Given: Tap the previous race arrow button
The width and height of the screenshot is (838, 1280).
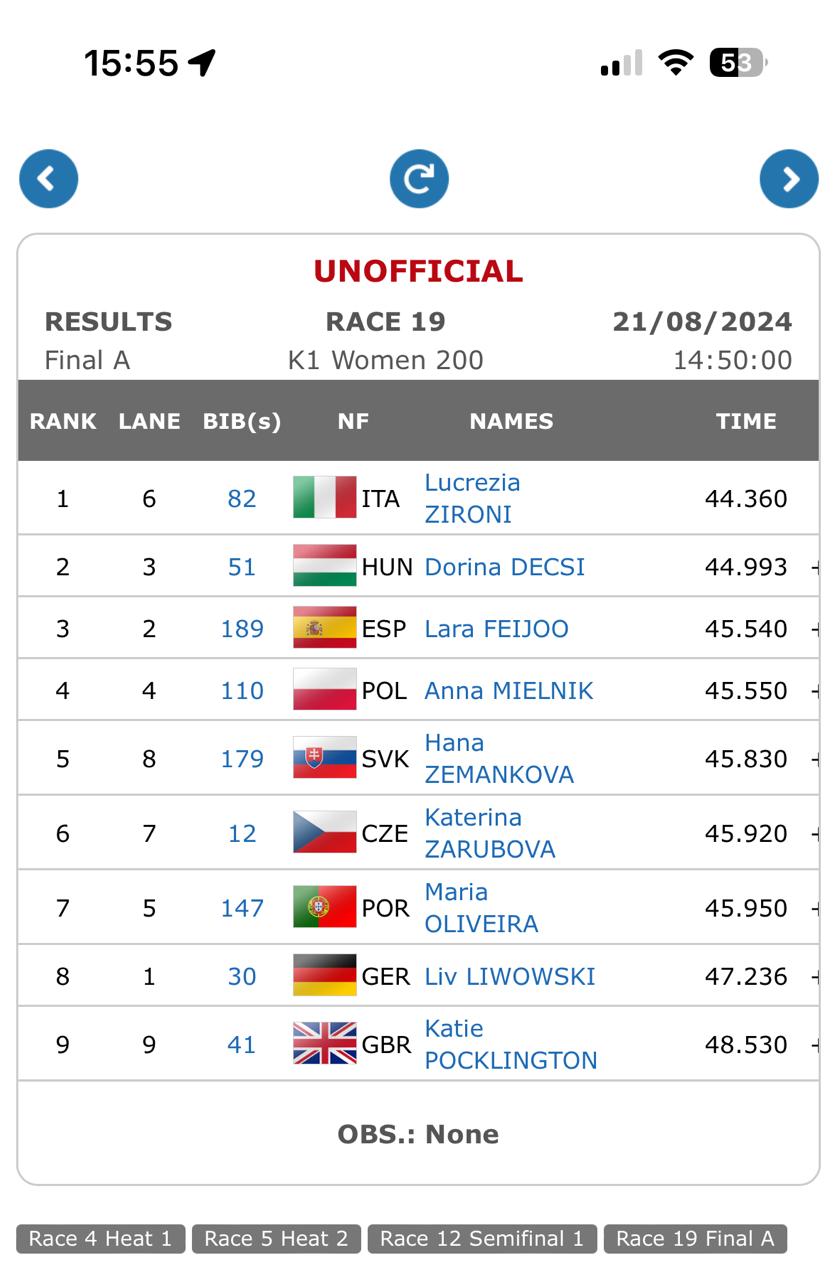Looking at the screenshot, I should pyautogui.click(x=48, y=179).
